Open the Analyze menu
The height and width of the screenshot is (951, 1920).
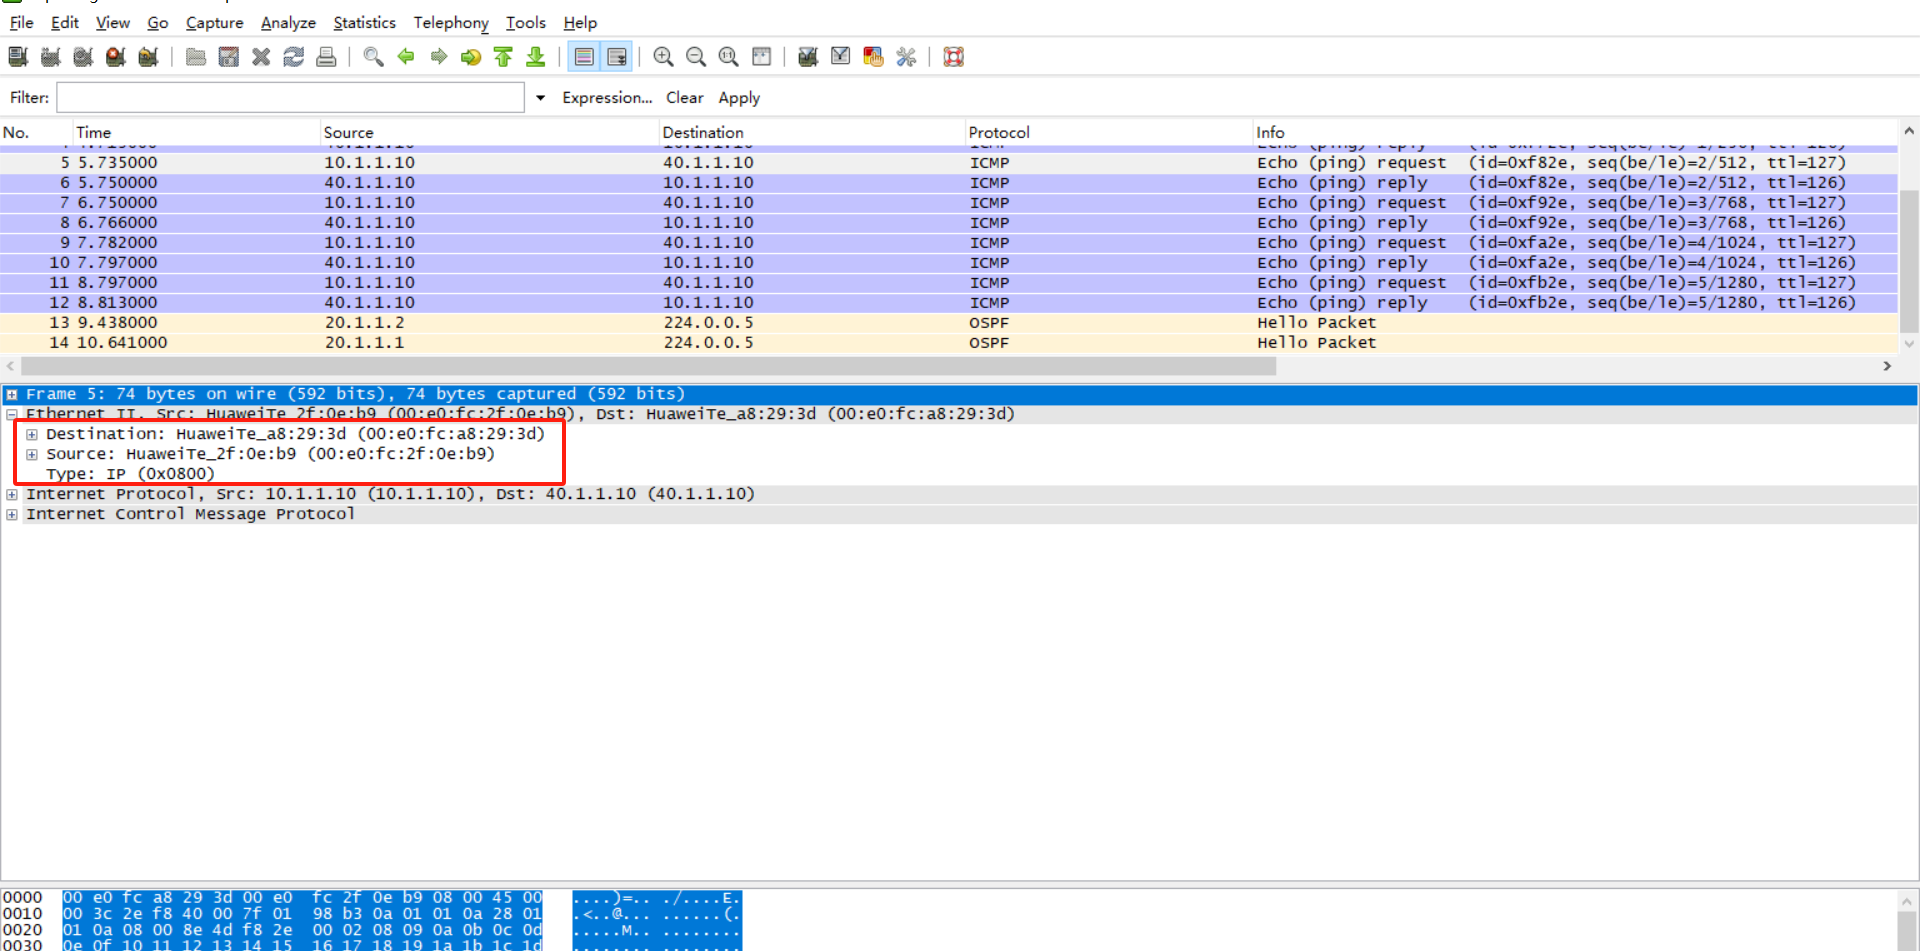288,22
